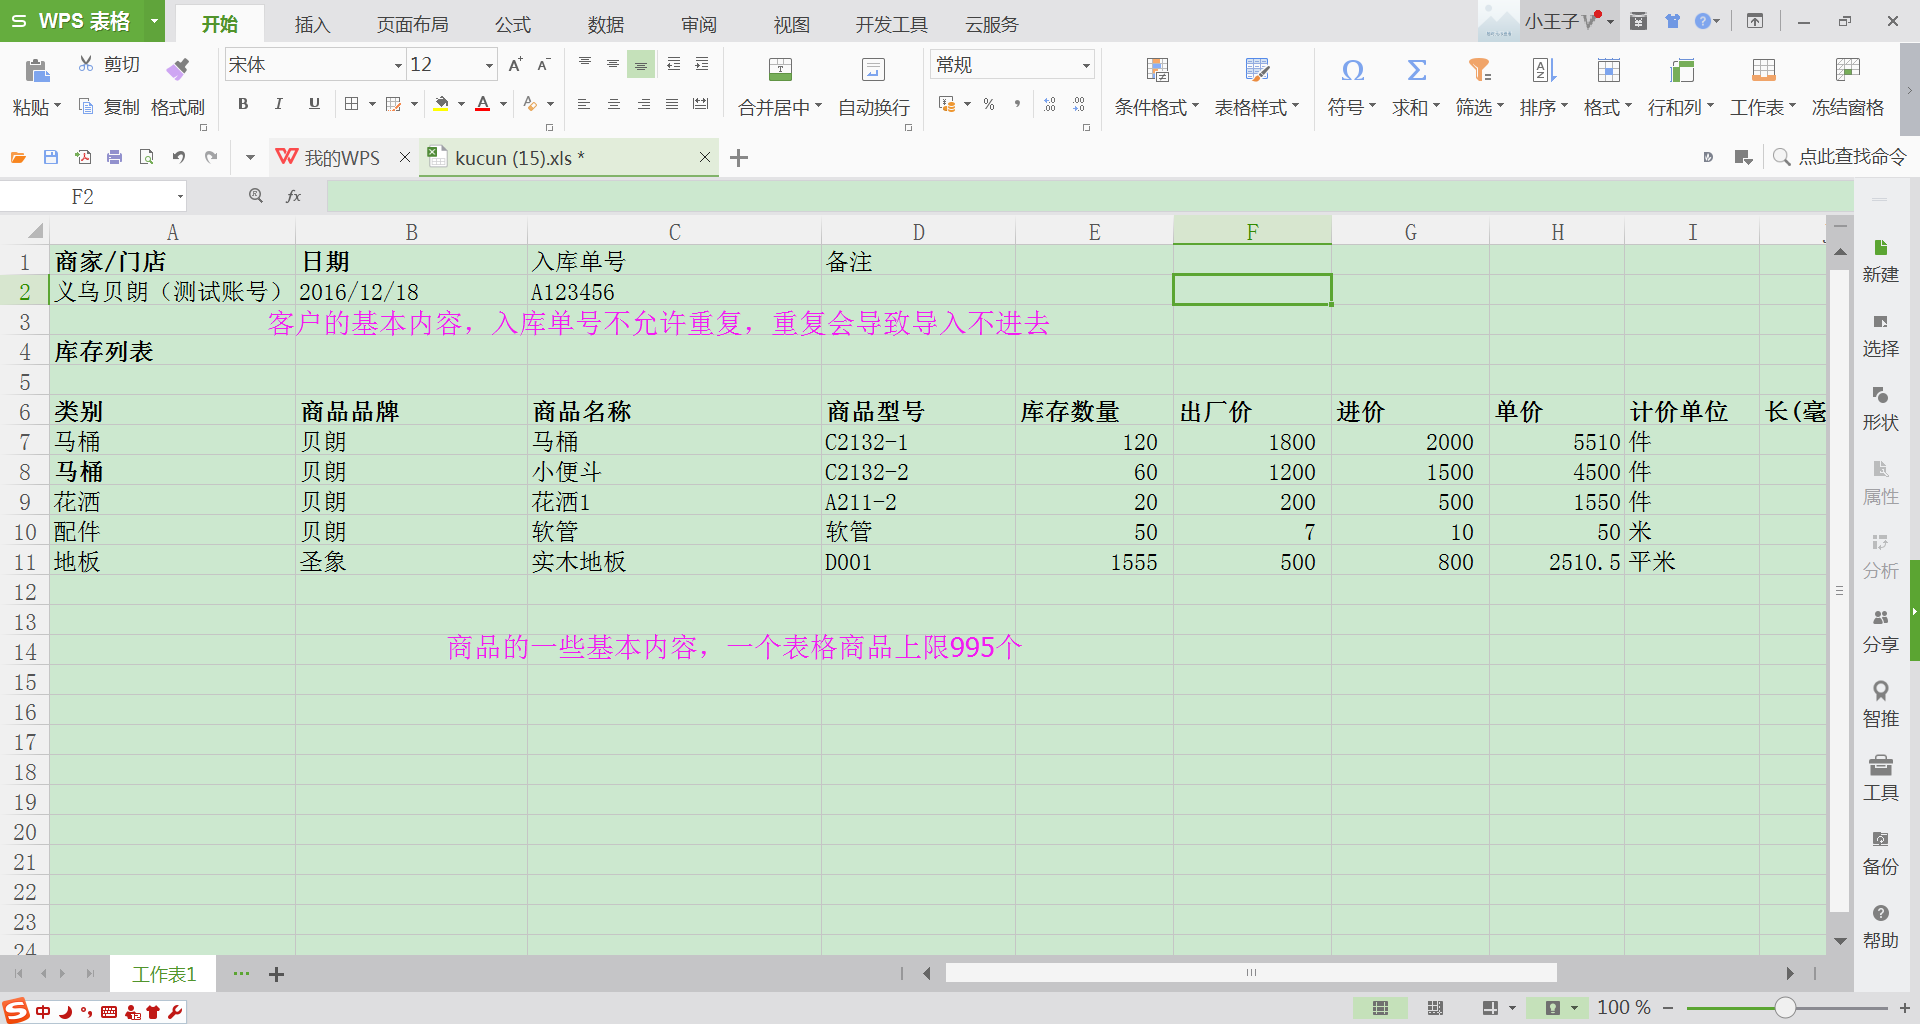Open the Tools (工具) sidebar button
Image resolution: width=1920 pixels, height=1024 pixels.
[x=1880, y=780]
